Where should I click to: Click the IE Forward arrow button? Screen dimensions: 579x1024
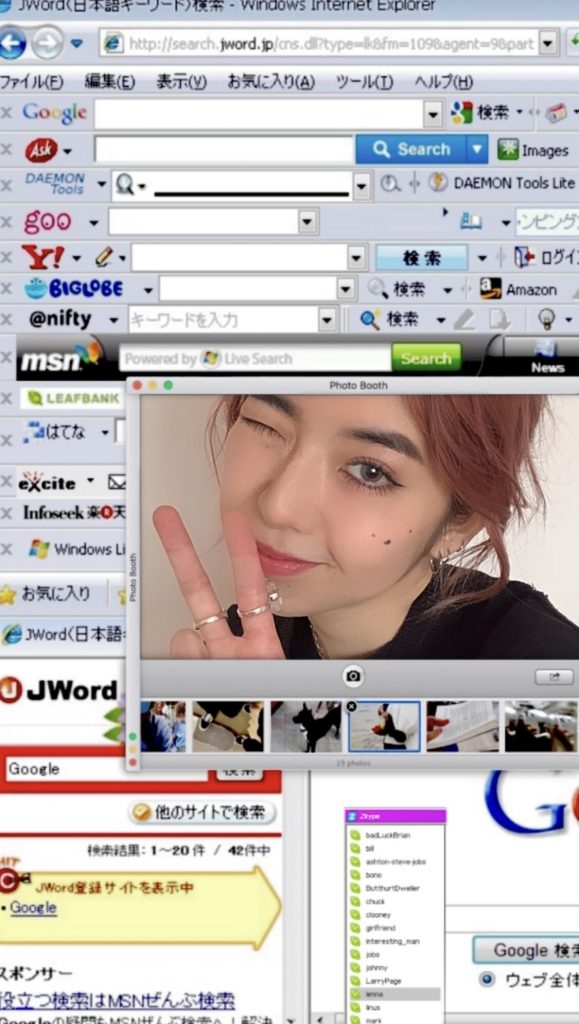pyautogui.click(x=48, y=44)
